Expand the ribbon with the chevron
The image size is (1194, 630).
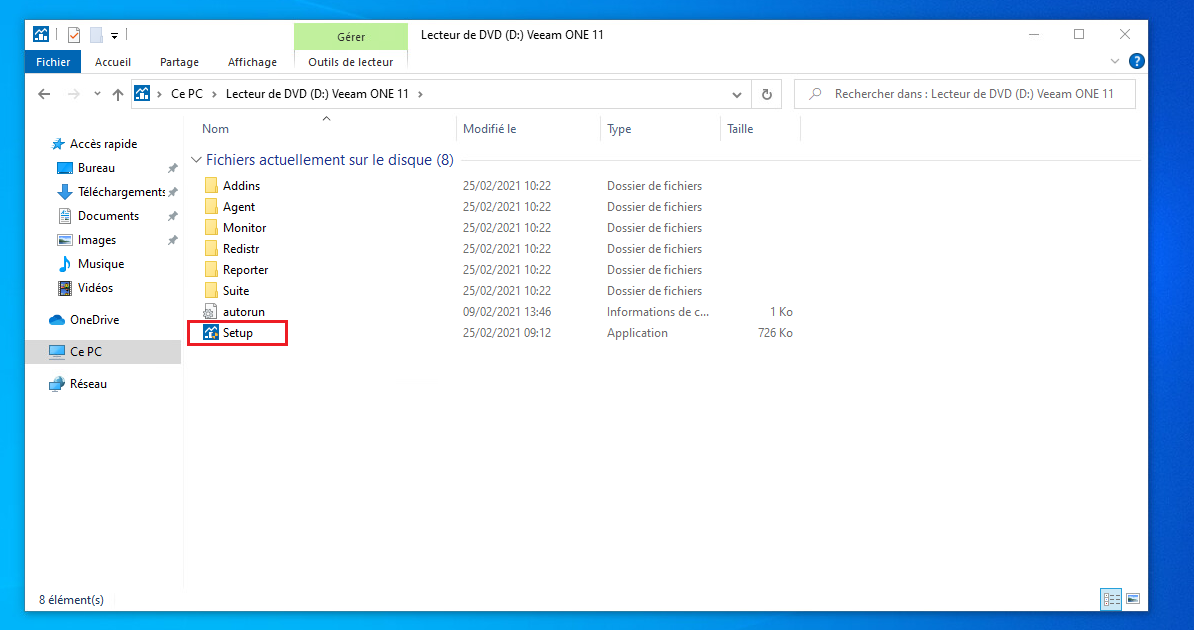click(x=1115, y=61)
